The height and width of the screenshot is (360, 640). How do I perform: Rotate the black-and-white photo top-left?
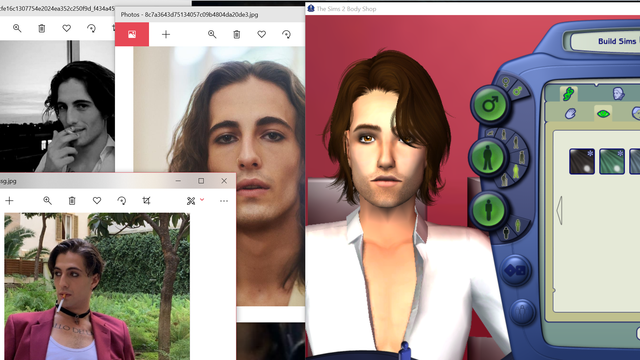(x=91, y=28)
